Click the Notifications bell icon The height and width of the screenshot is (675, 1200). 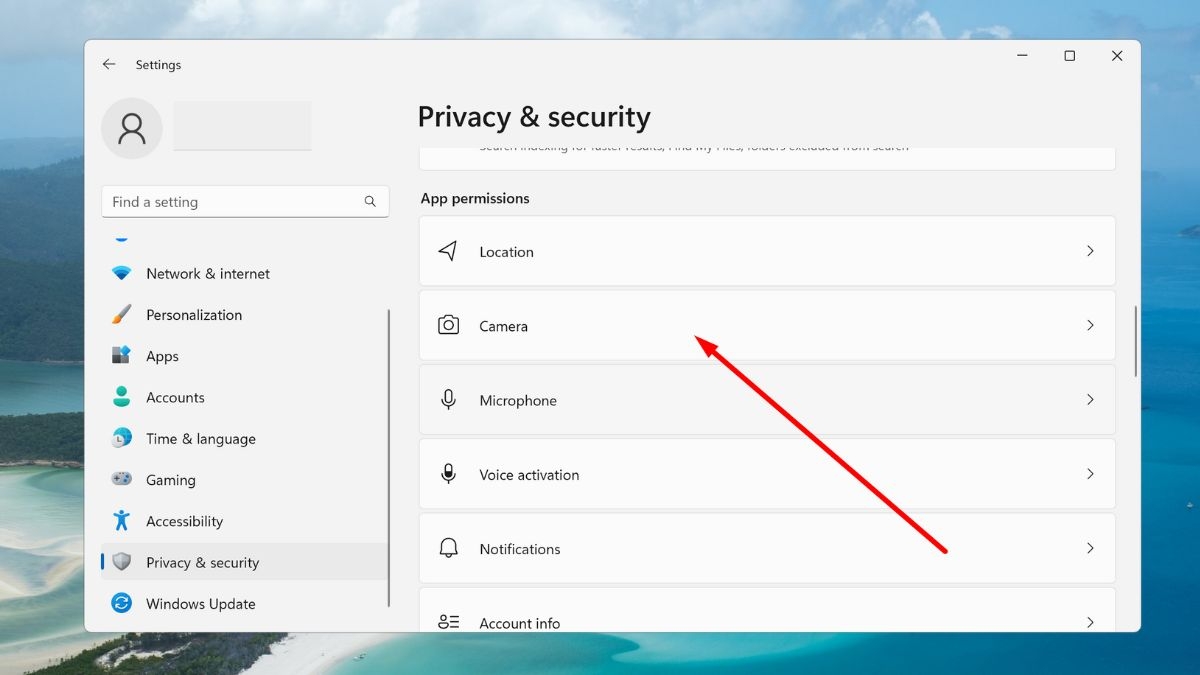448,548
